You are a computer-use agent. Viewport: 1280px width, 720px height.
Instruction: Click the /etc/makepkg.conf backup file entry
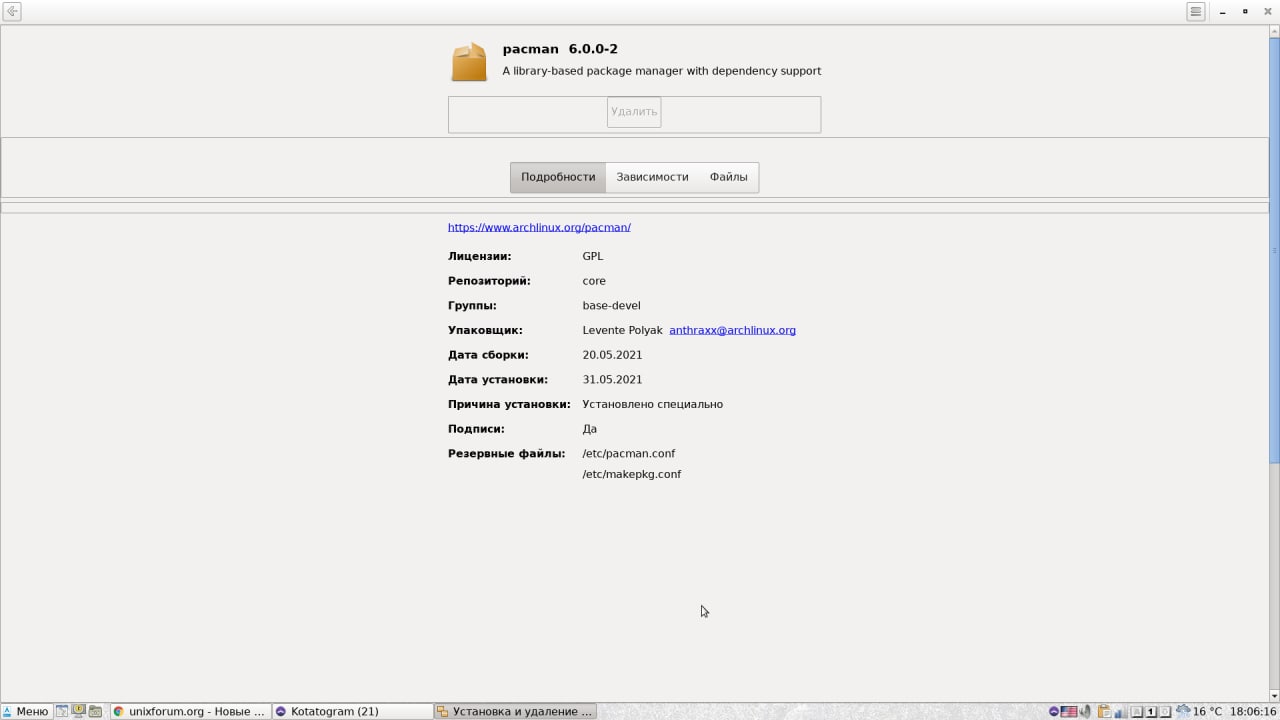[632, 474]
